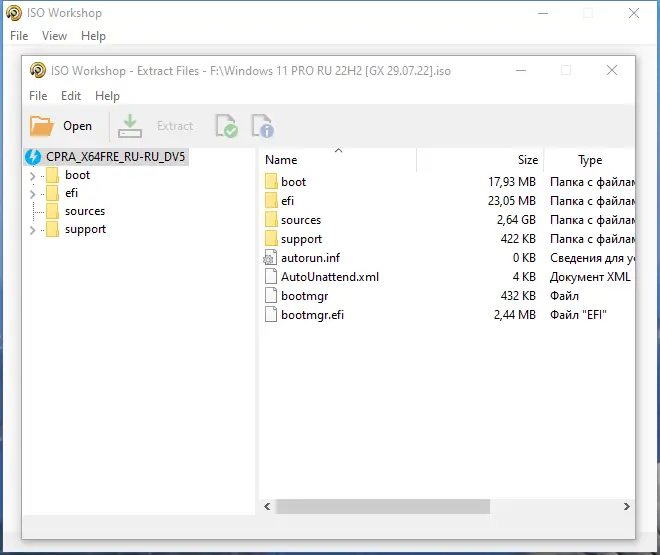This screenshot has height=555, width=660.
Task: Select the efi row in file list
Action: pos(447,201)
